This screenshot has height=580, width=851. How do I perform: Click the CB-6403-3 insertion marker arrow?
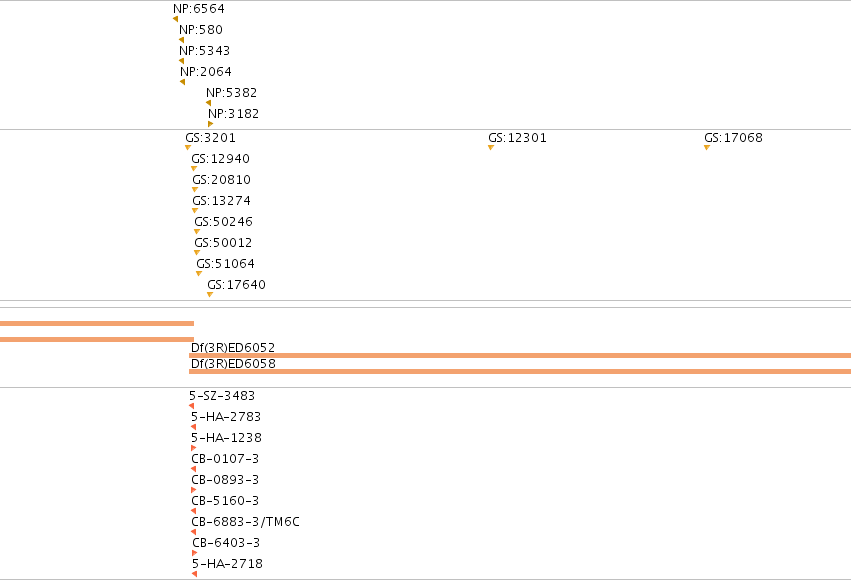[195, 553]
